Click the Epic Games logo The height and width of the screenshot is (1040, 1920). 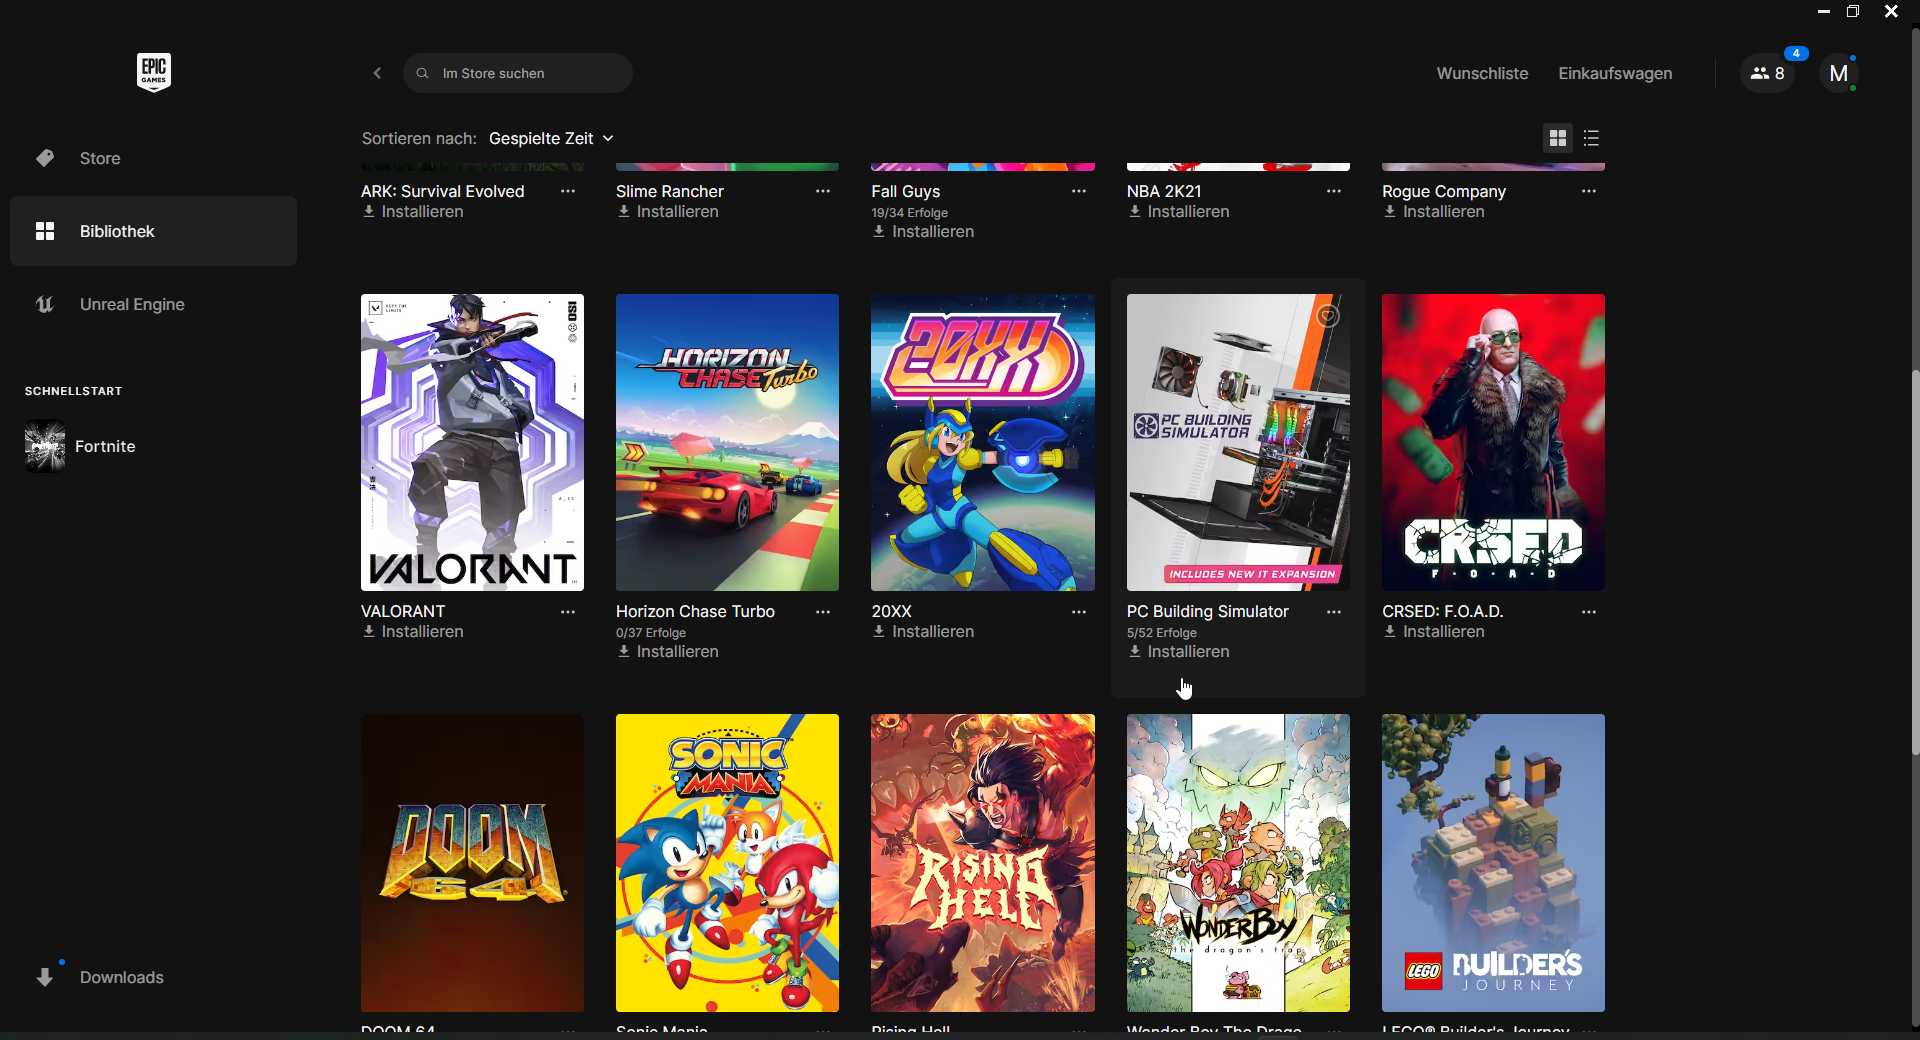[x=153, y=72]
